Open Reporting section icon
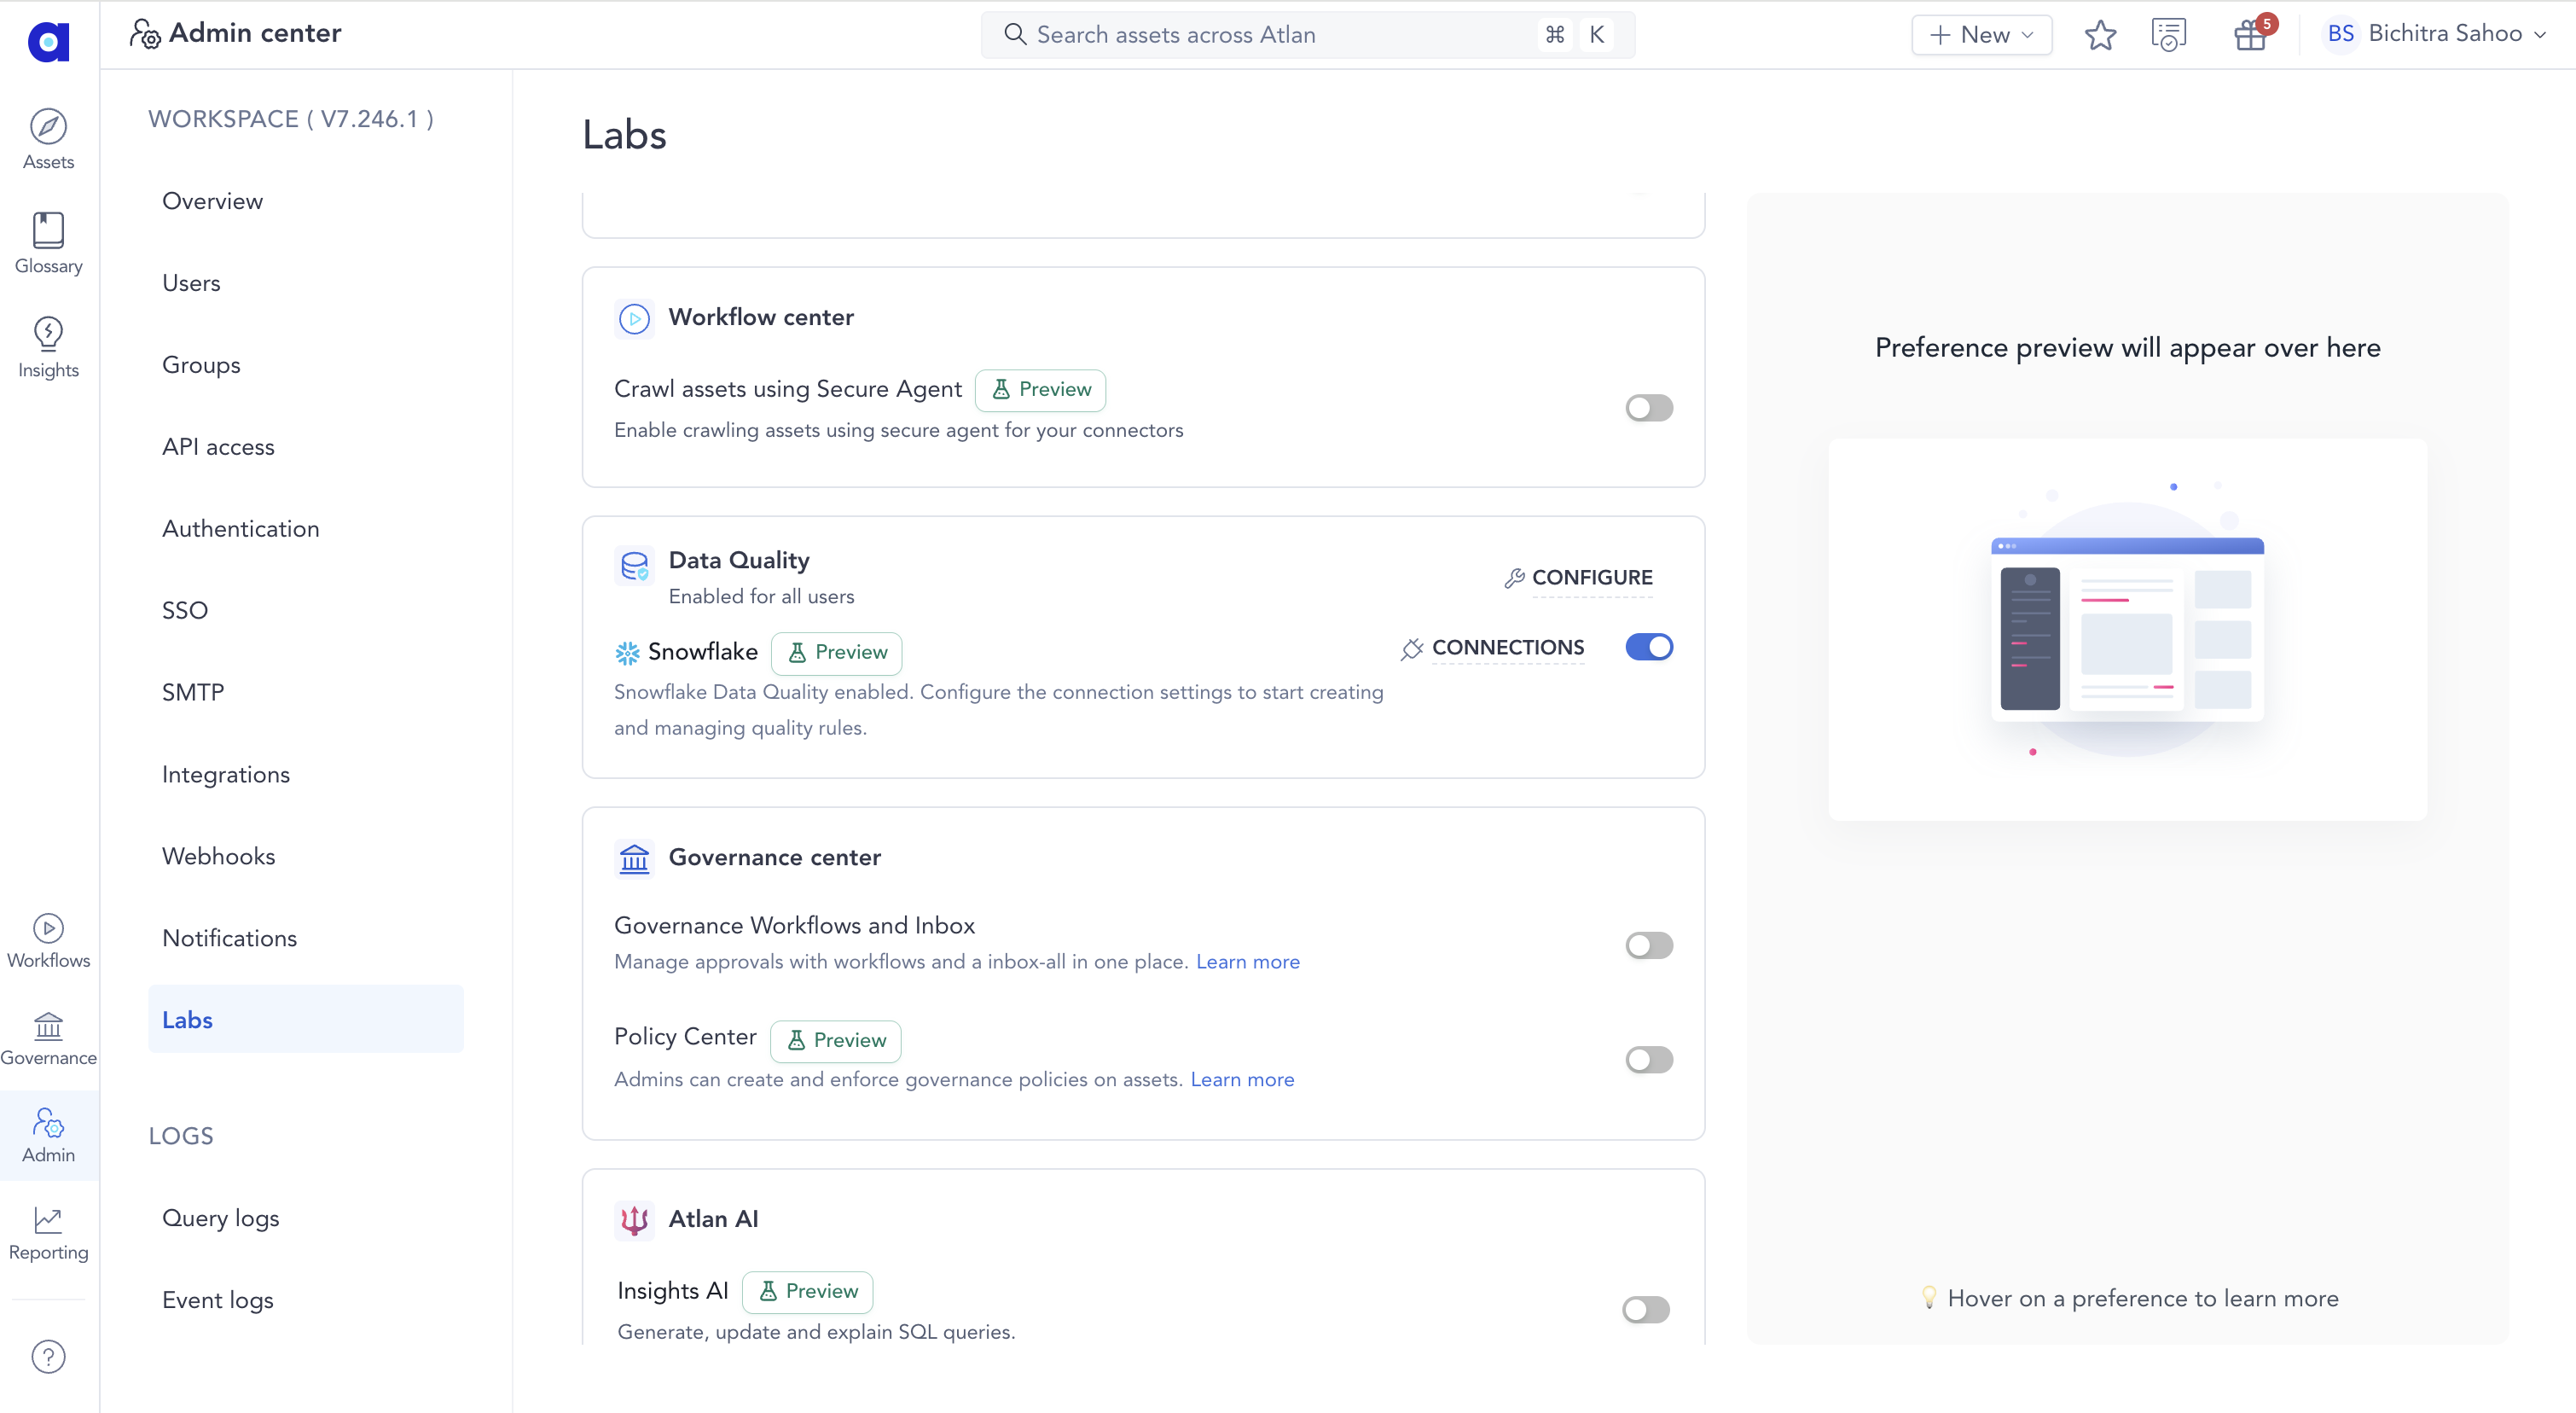 [x=48, y=1233]
